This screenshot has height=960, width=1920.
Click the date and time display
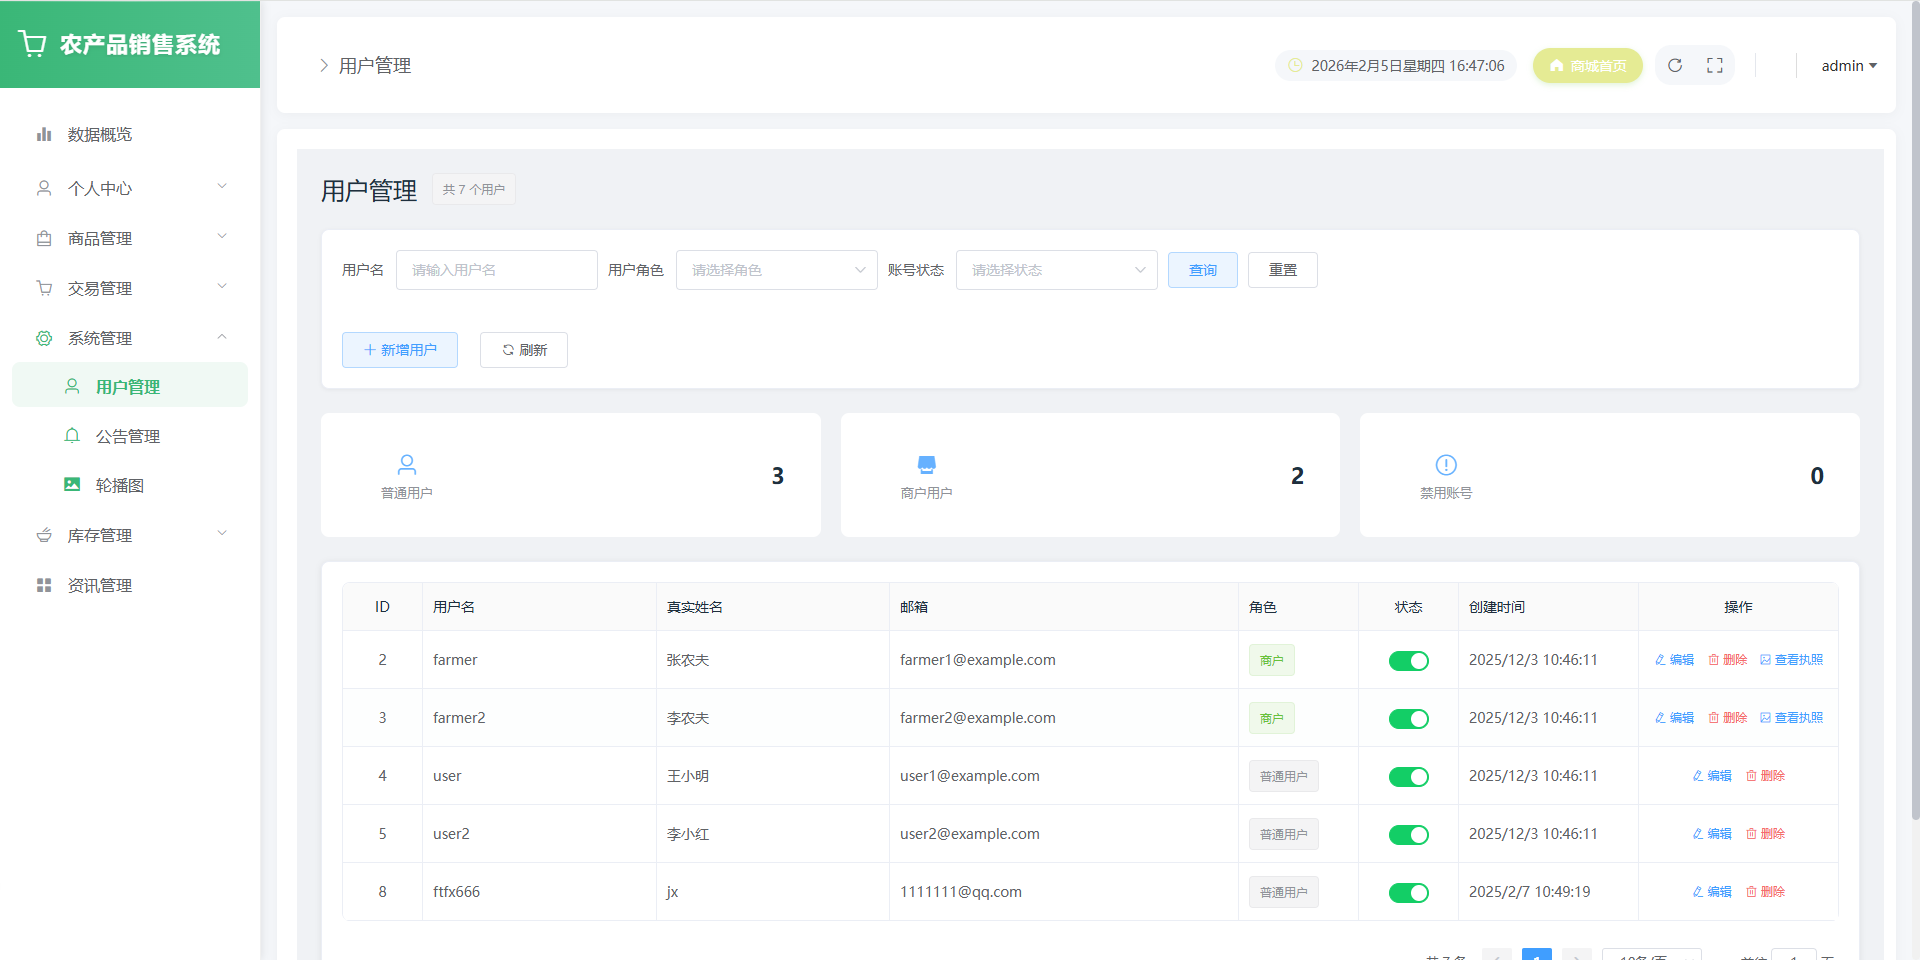click(x=1396, y=66)
